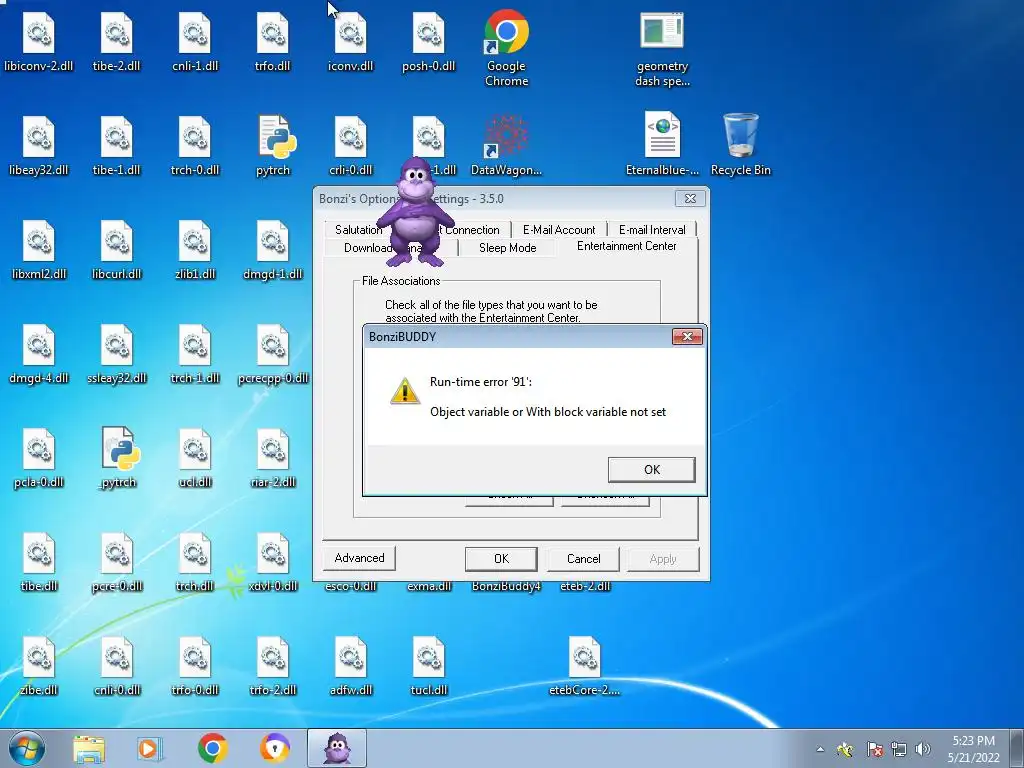Select the geometry dash spe... desktop file

[662, 49]
